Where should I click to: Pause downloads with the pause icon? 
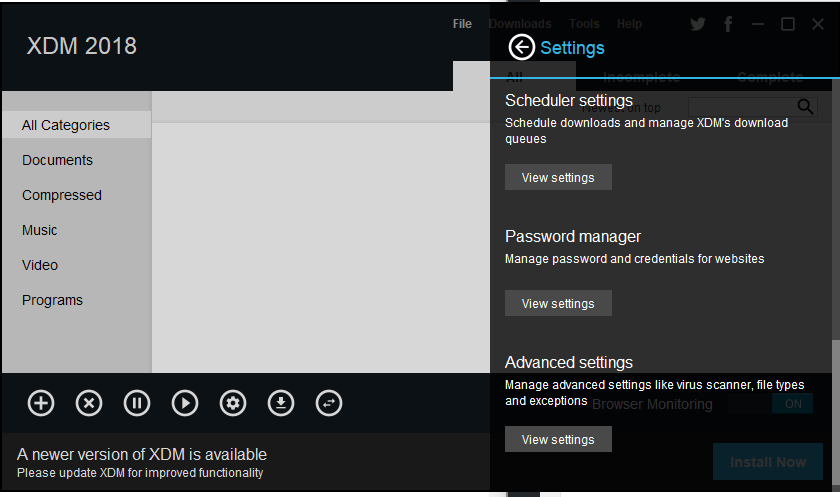tap(137, 403)
